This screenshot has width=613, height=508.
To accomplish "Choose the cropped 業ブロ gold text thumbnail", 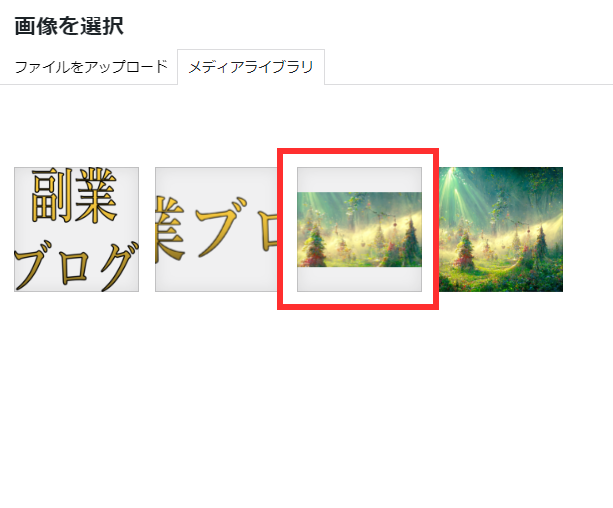I will tap(217, 230).
